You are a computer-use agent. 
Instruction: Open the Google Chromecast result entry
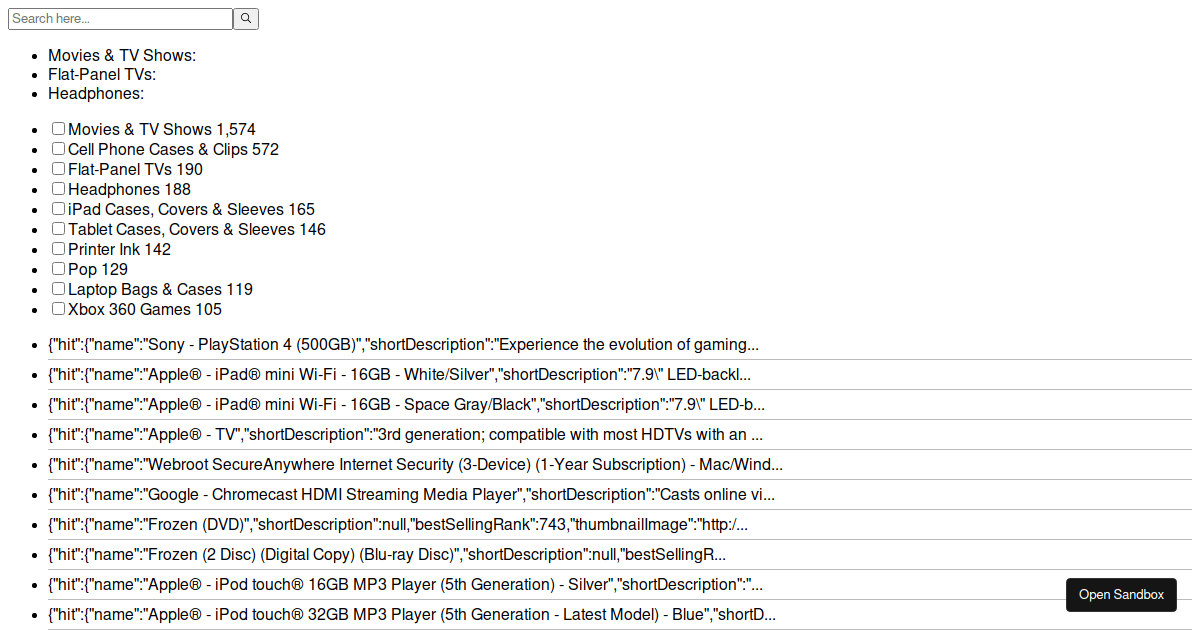click(620, 495)
